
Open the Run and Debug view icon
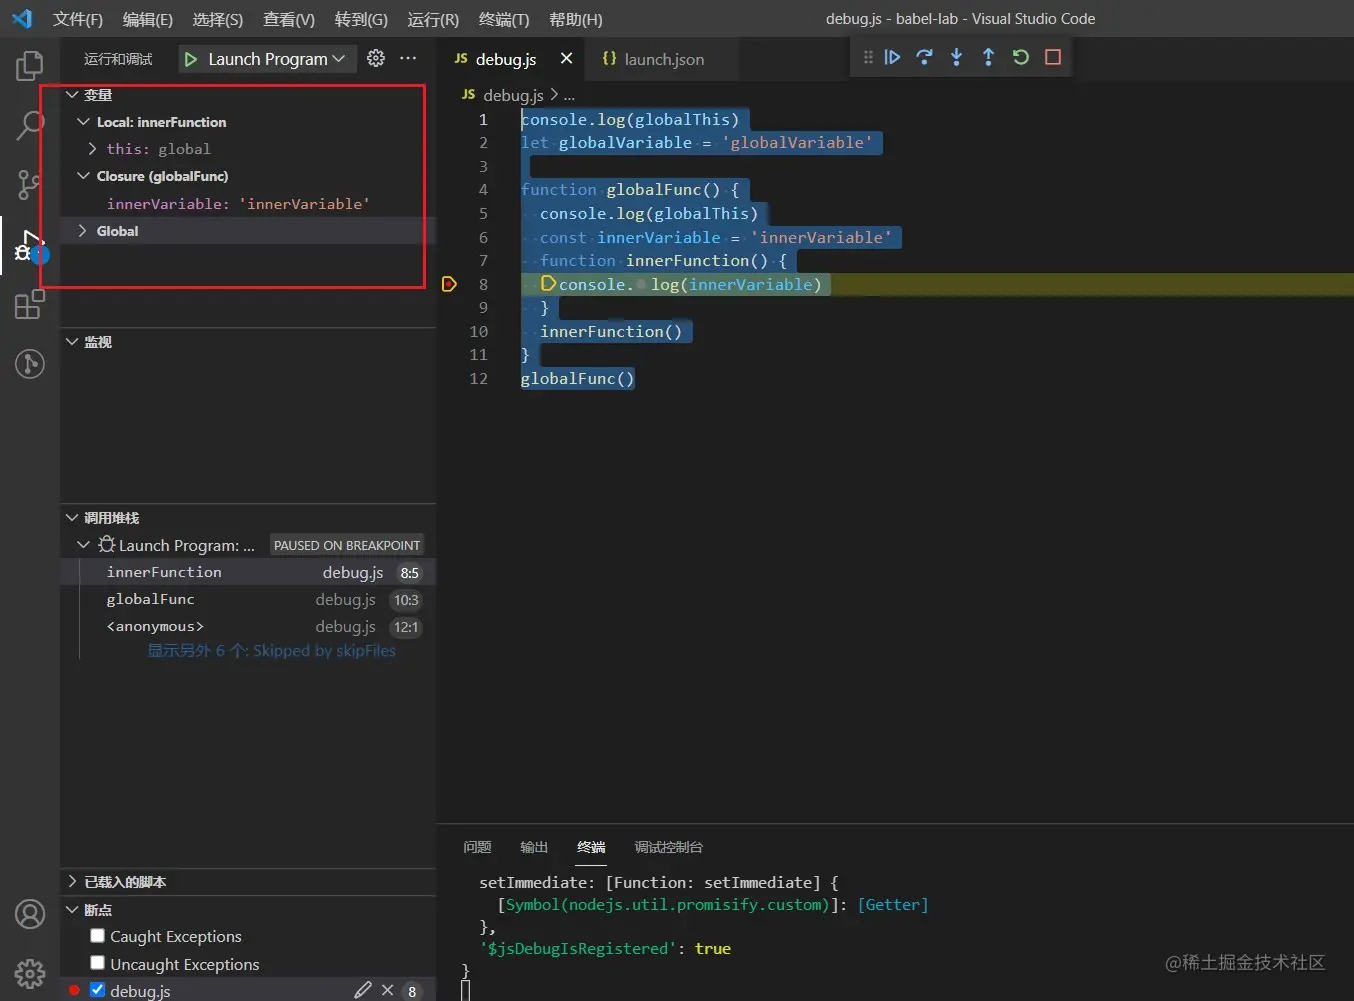30,245
